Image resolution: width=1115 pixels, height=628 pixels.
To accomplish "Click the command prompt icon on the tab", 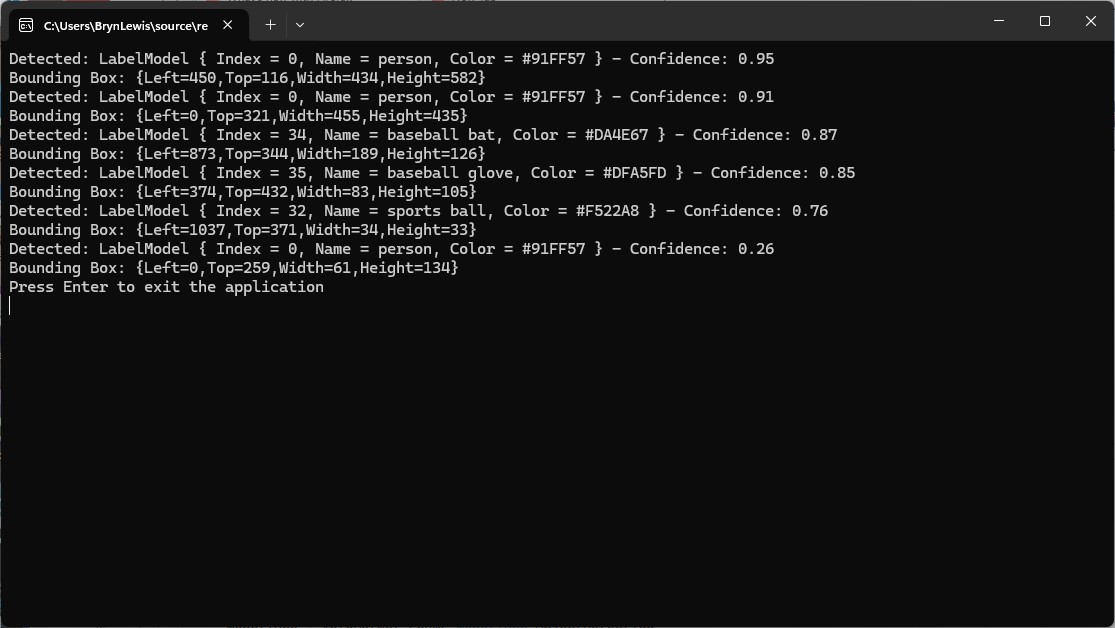I will [x=26, y=25].
